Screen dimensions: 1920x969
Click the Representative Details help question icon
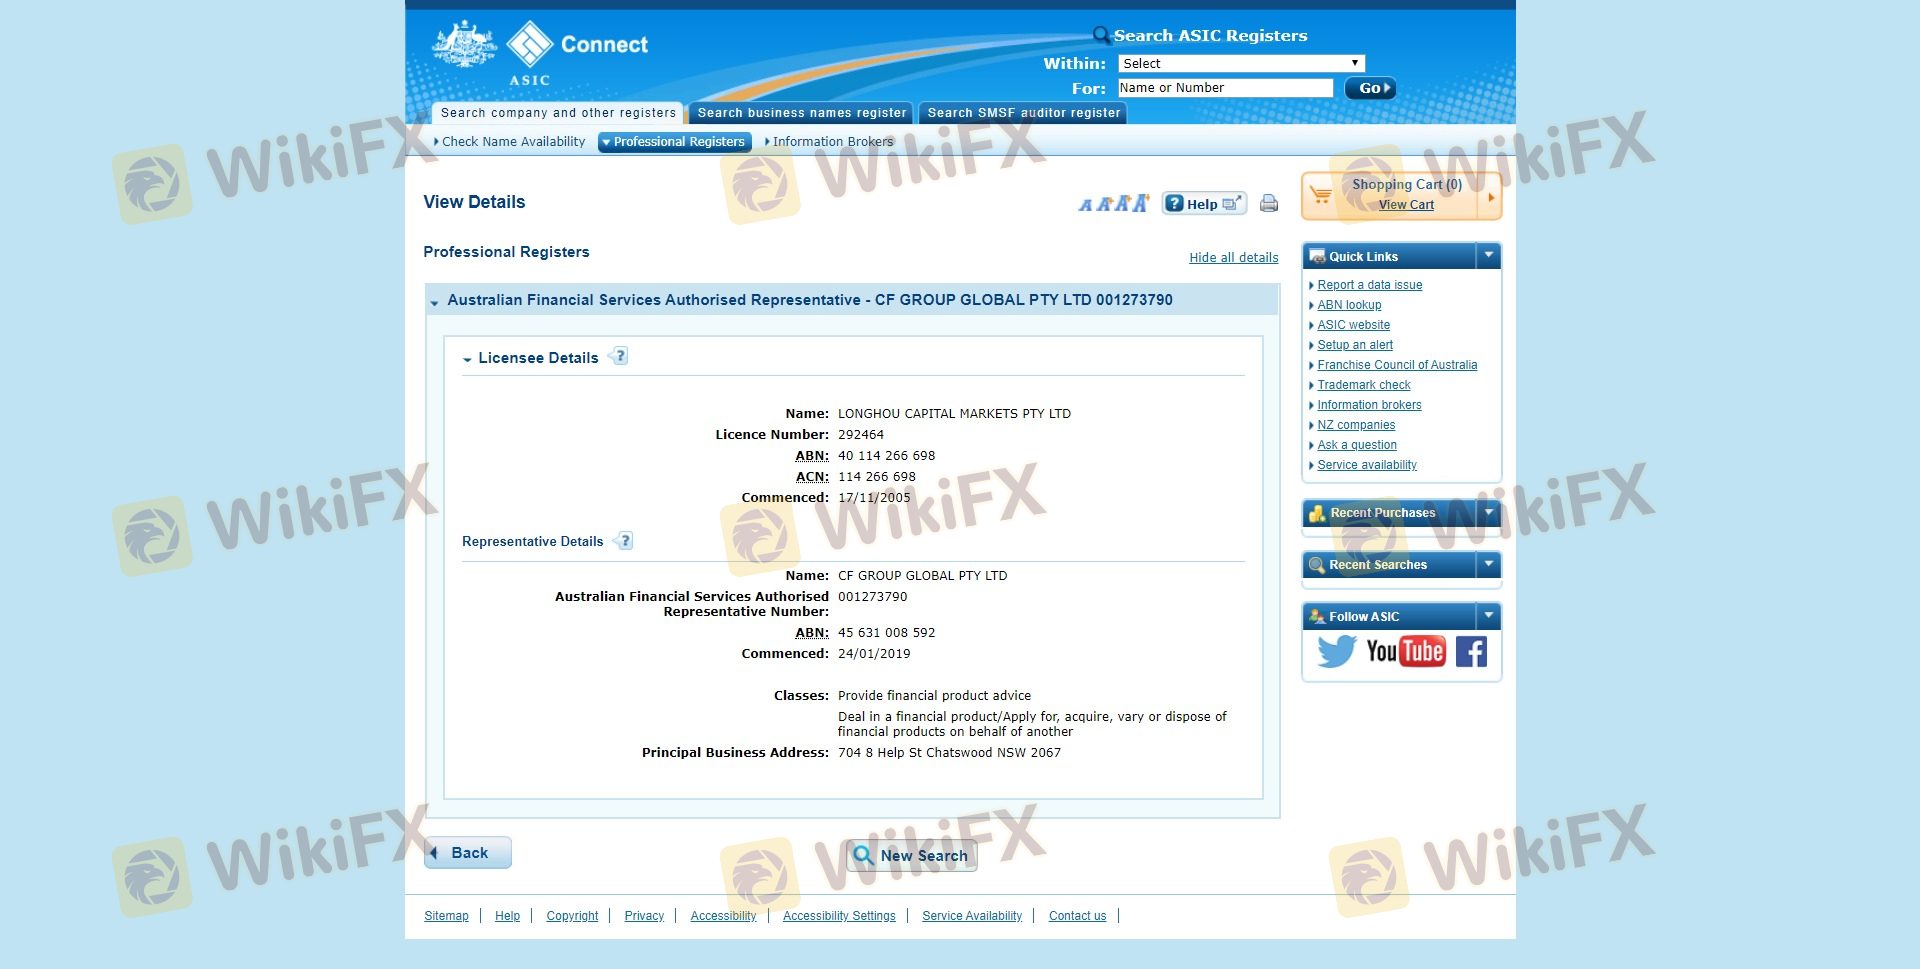coord(624,541)
